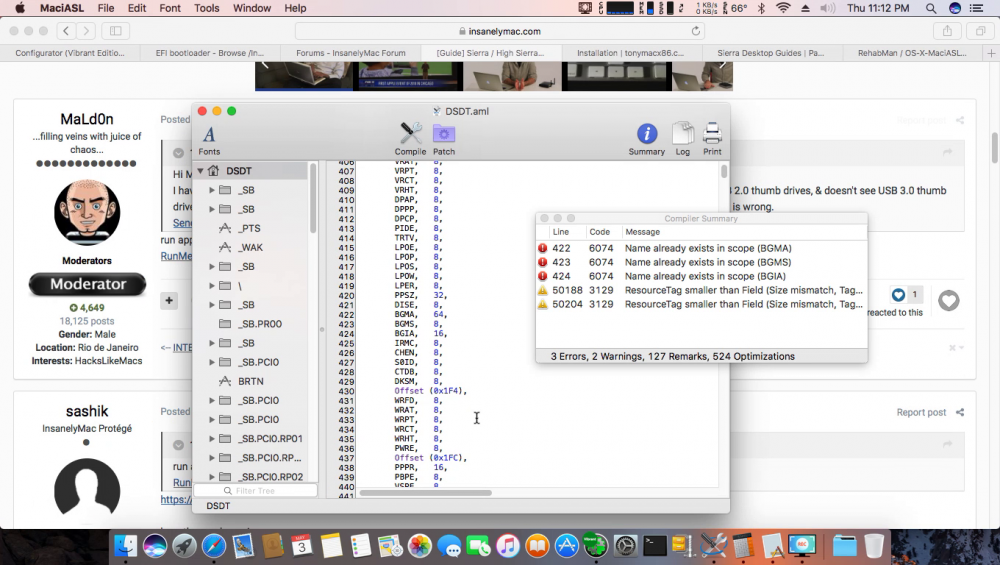Image resolution: width=1000 pixels, height=565 pixels.
Task: Click the code editor horizontal scrollbar
Action: [x=425, y=493]
